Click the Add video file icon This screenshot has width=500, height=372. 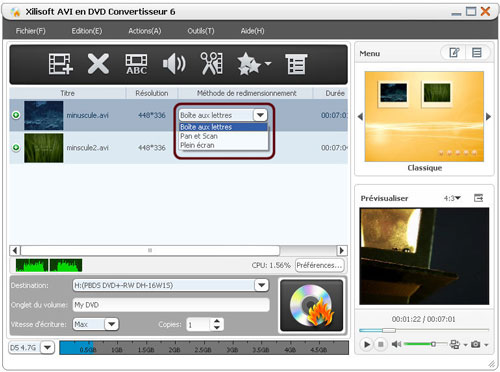tap(60, 64)
